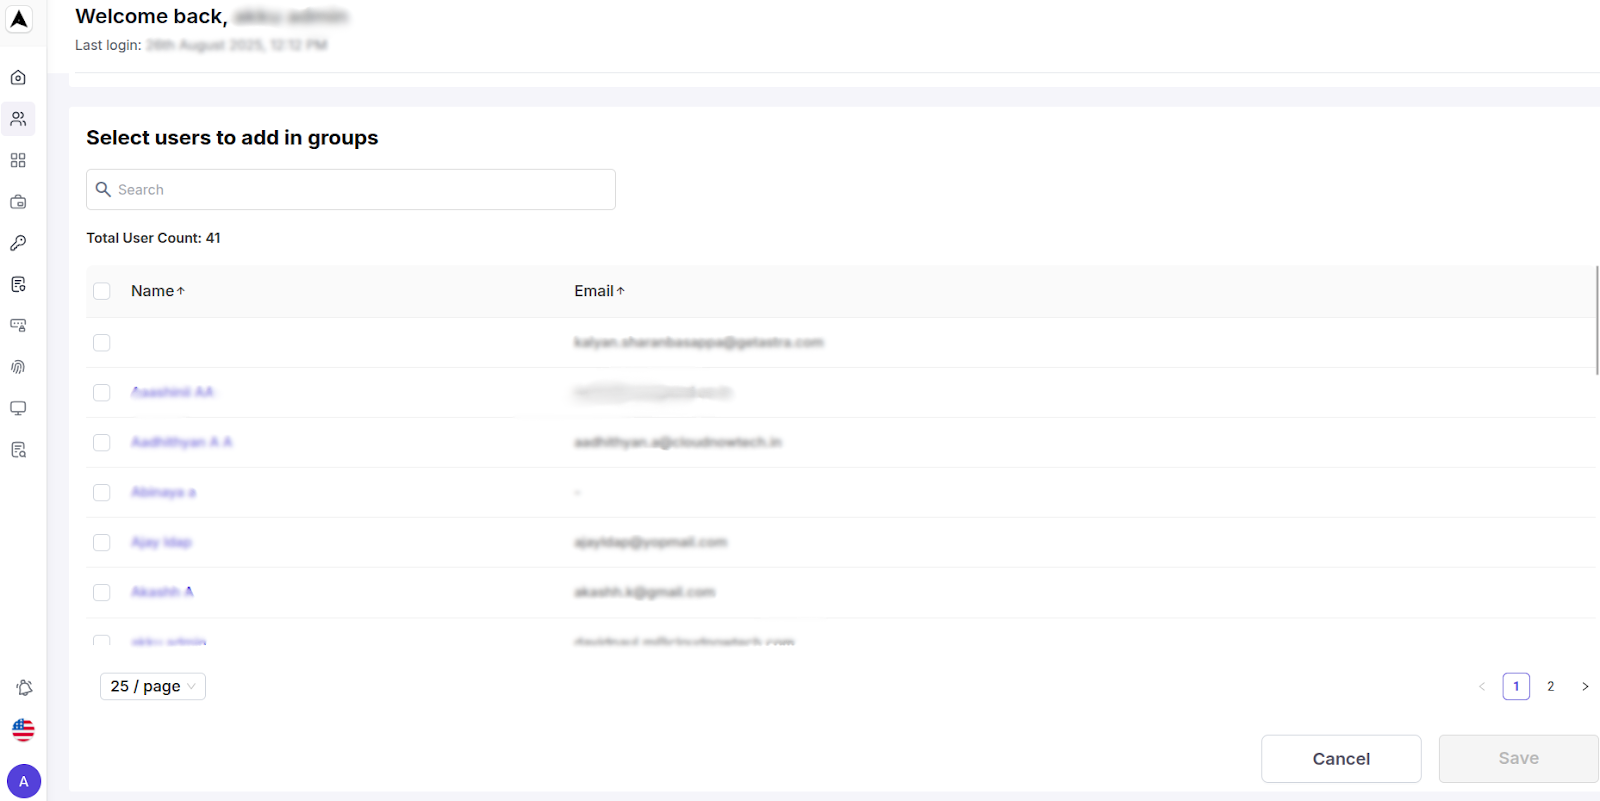Open the monitor device sidebar icon
Screen dimensions: 1600x801
(18, 408)
